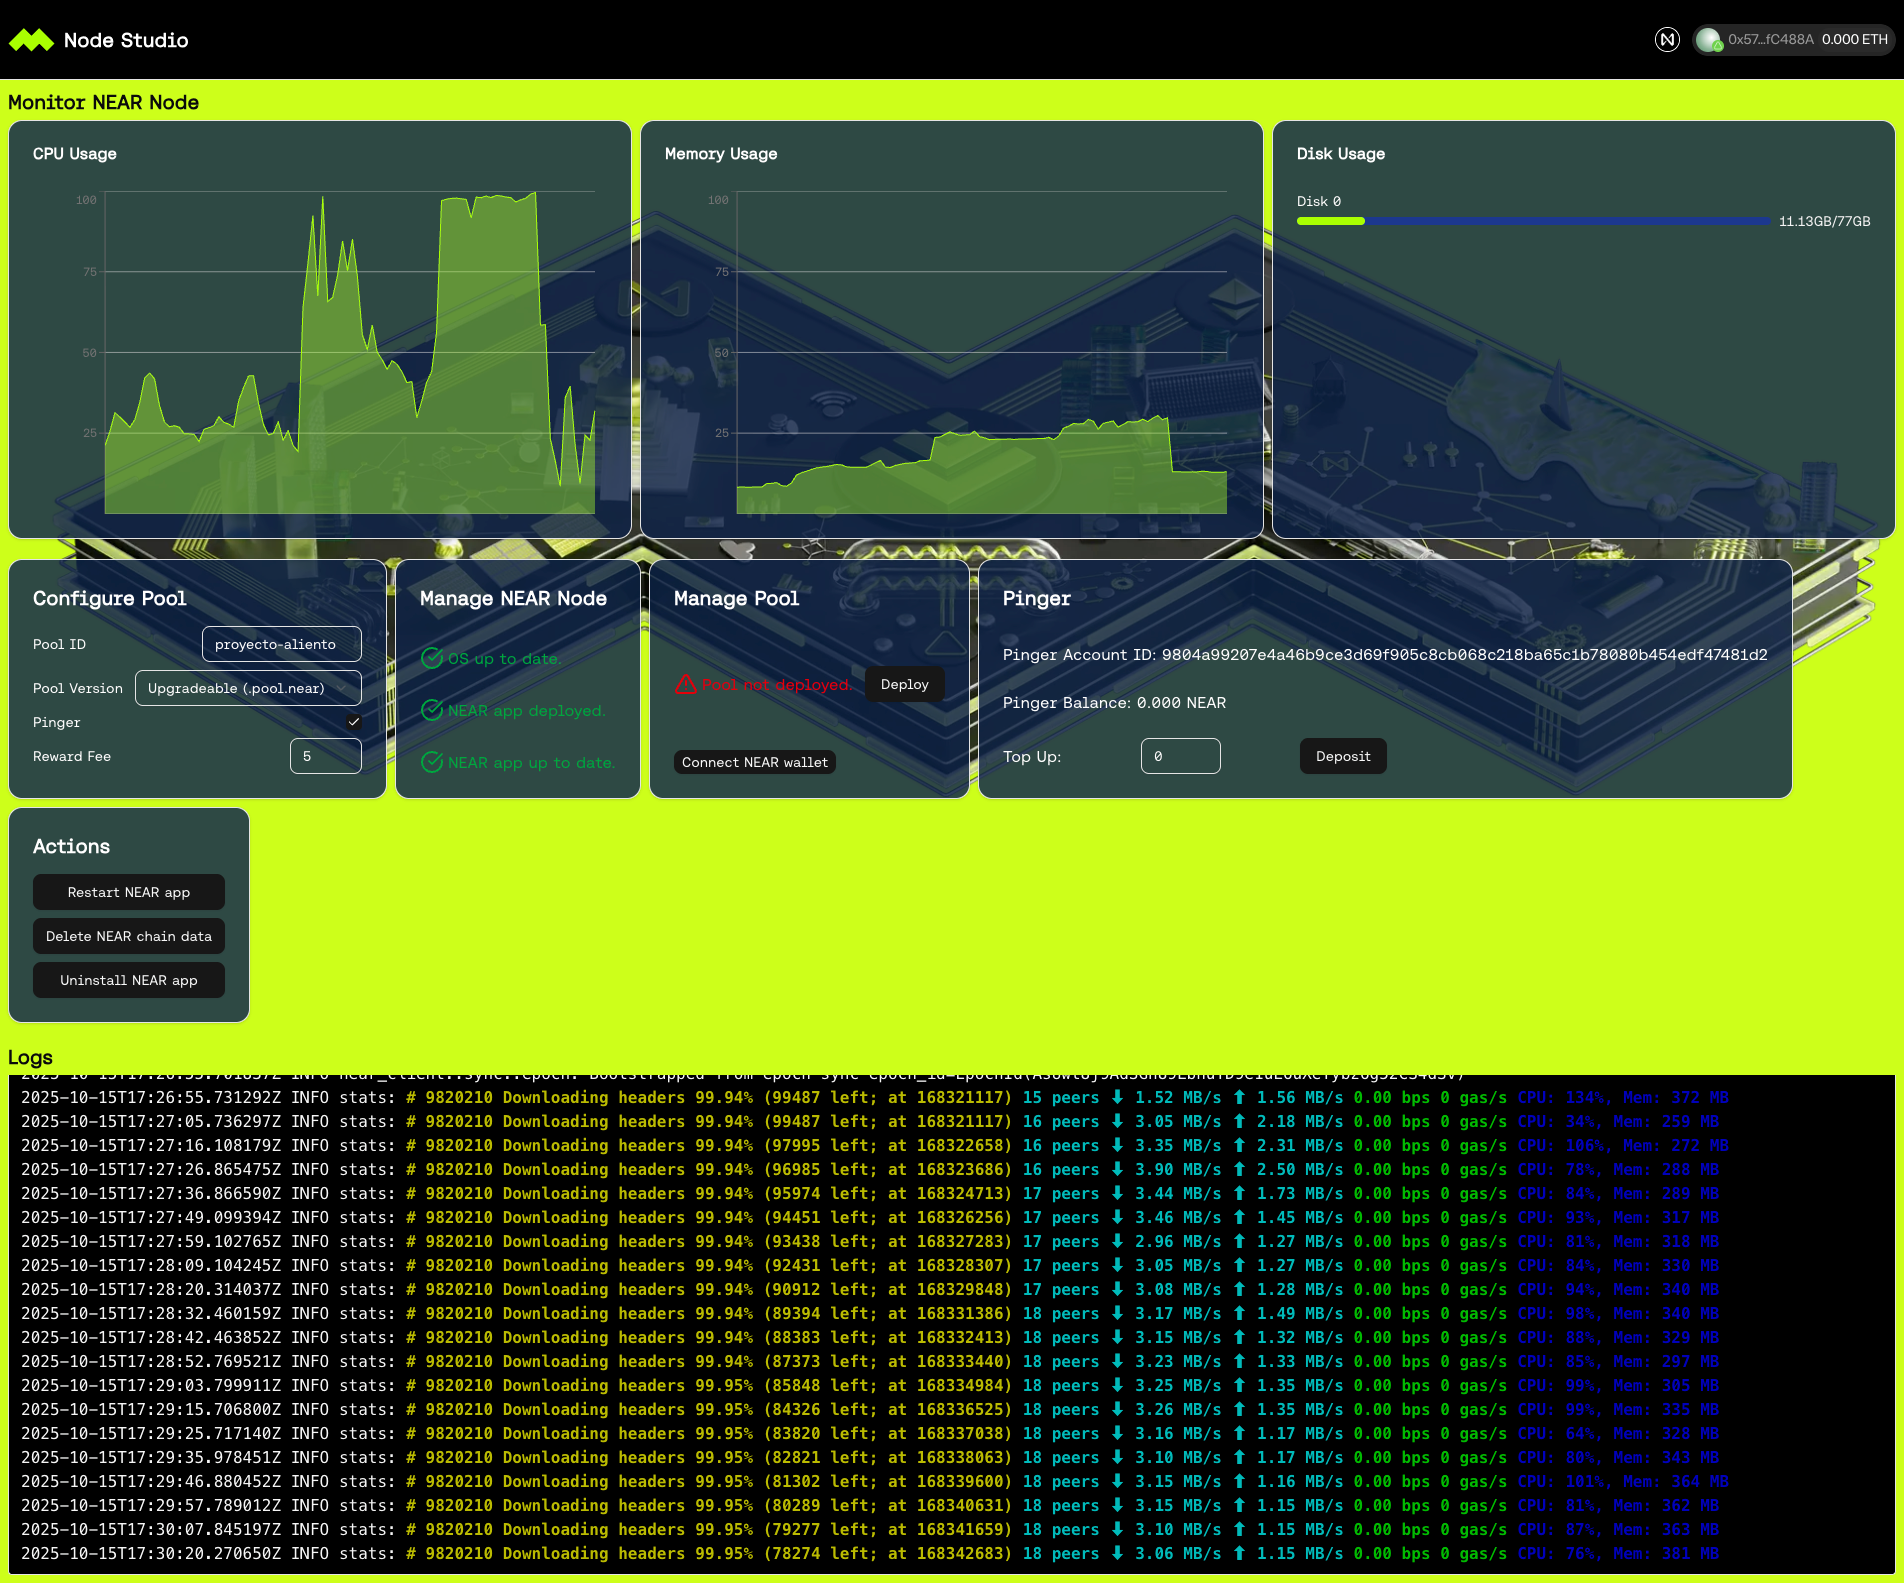Click the NEAR app up to date checkmark
This screenshot has height=1583, width=1904.
click(x=432, y=762)
